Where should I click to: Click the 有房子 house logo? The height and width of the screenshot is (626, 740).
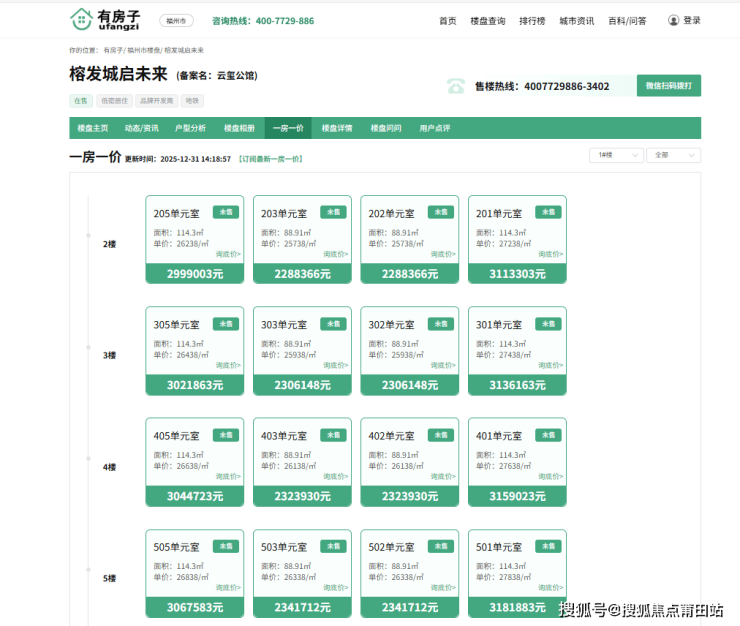click(x=81, y=19)
